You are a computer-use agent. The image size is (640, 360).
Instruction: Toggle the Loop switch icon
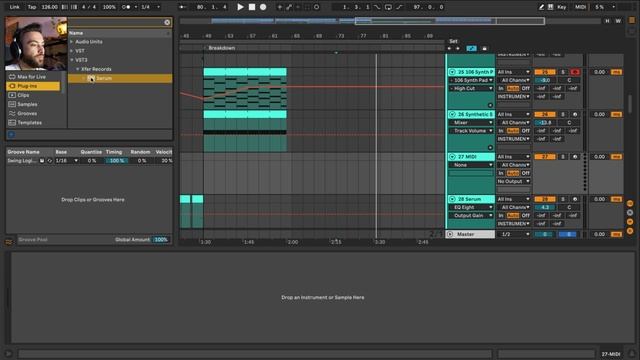tap(388, 7)
